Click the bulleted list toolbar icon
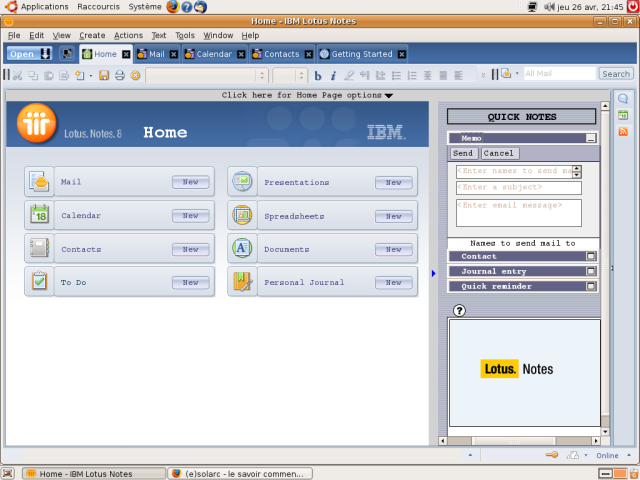The height and width of the screenshot is (480, 640). coord(396,75)
